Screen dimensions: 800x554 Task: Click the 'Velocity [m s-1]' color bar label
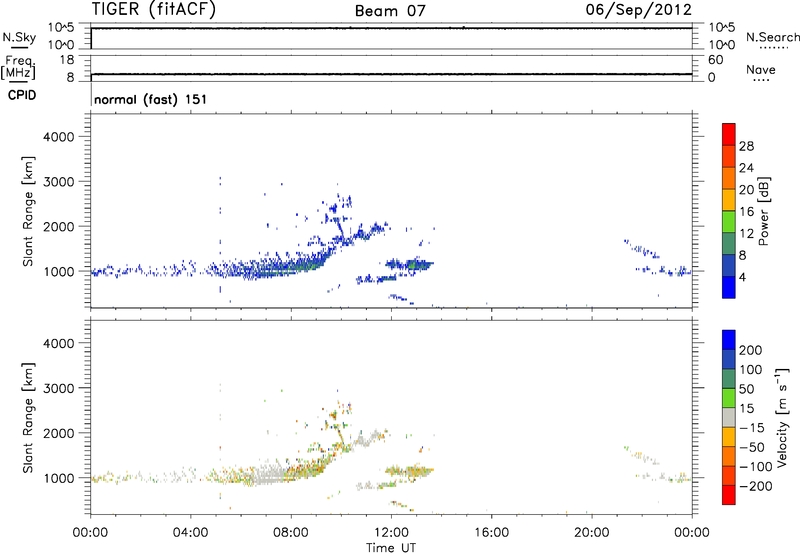(x=783, y=417)
